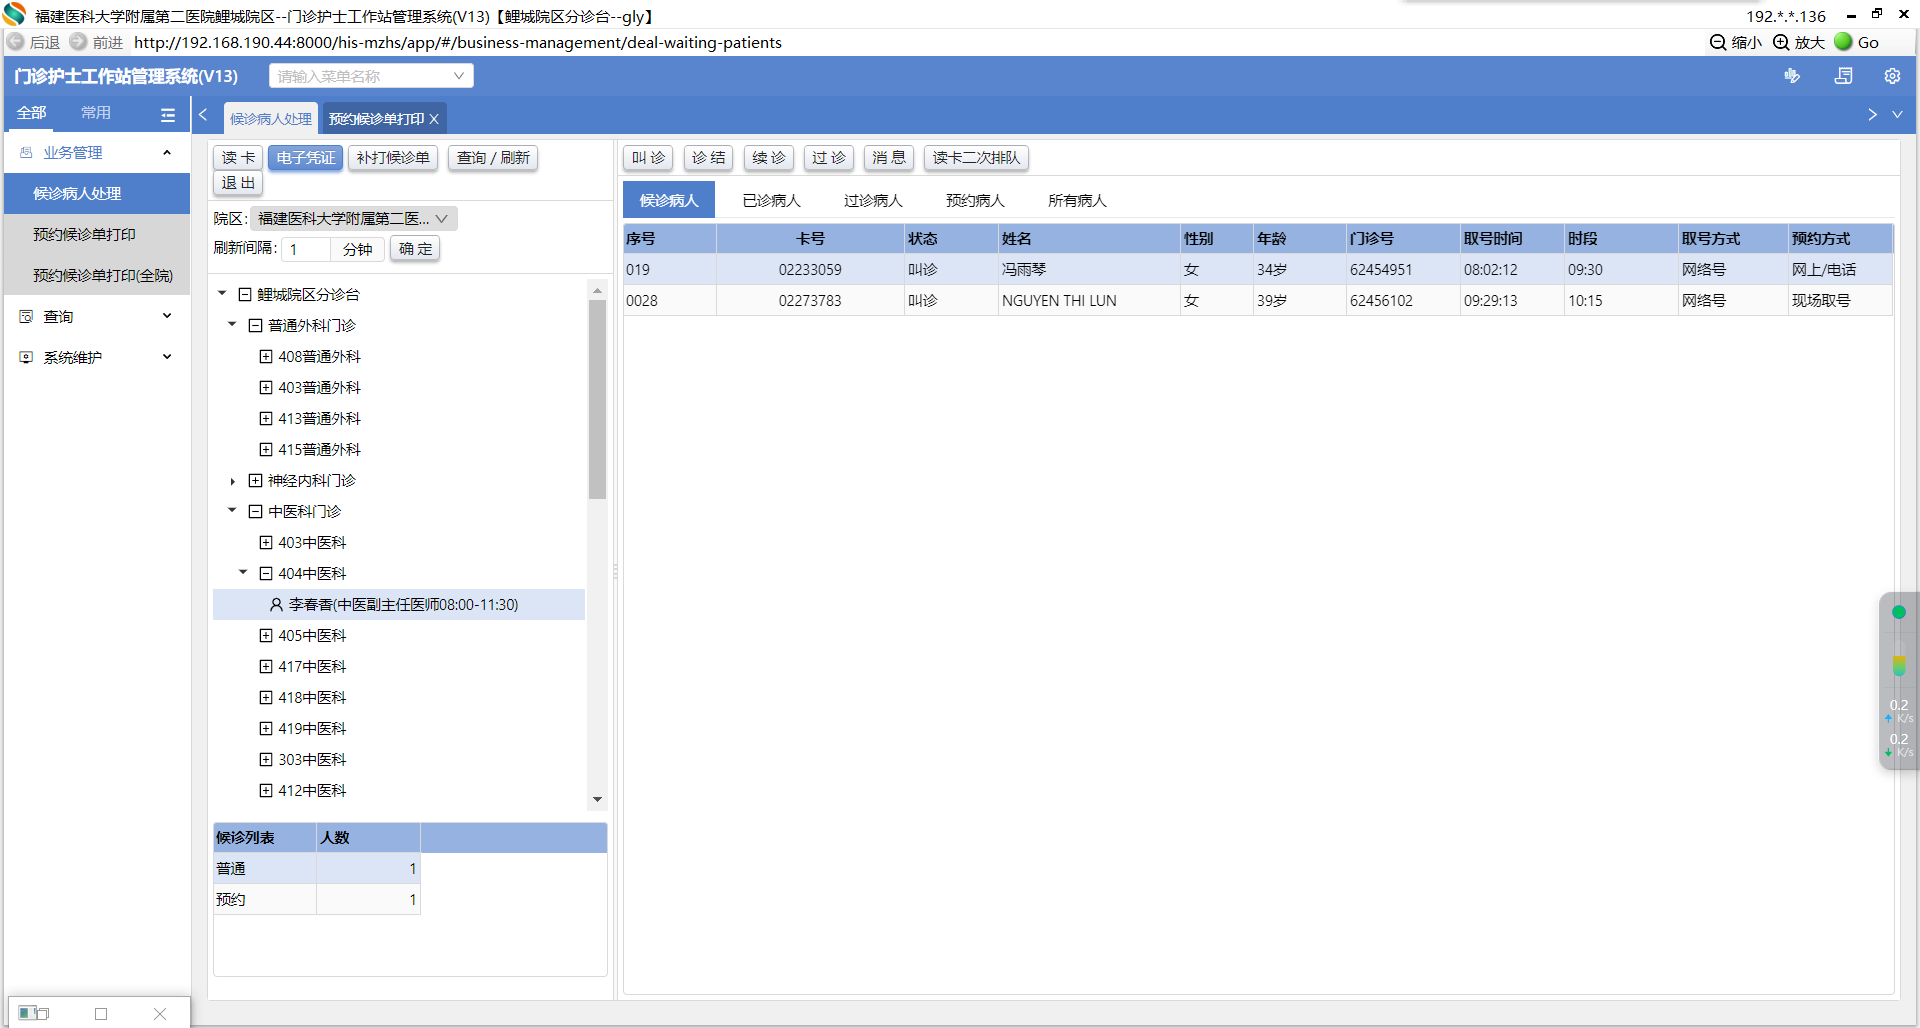
Task: Expand the 查询 sidebar group chevron
Action: pyautogui.click(x=167, y=316)
